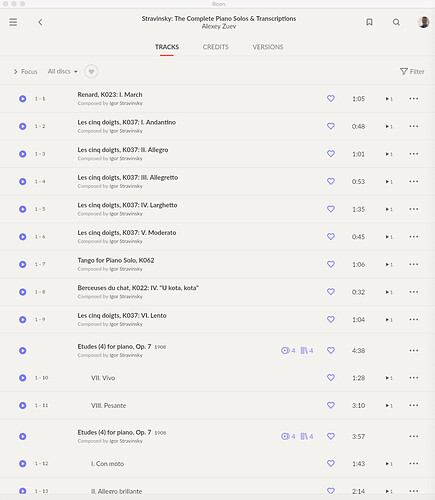Open Etudes (4) for piano 4:38 title
The width and height of the screenshot is (435, 500).
tap(114, 347)
